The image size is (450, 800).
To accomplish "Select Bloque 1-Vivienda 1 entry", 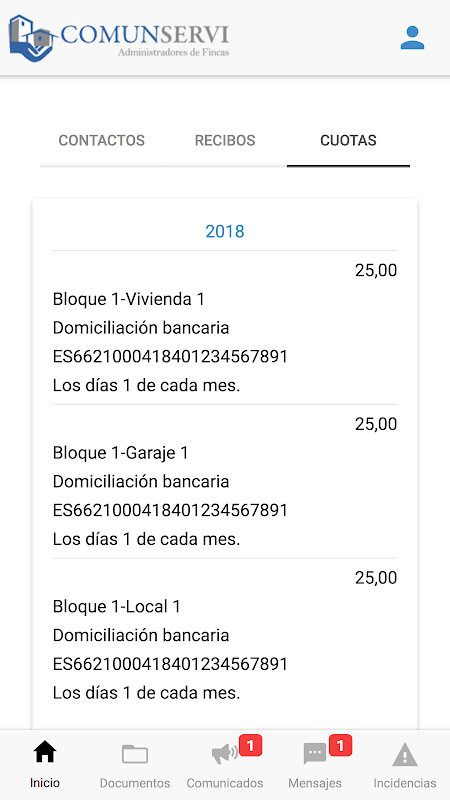I will 225,328.
